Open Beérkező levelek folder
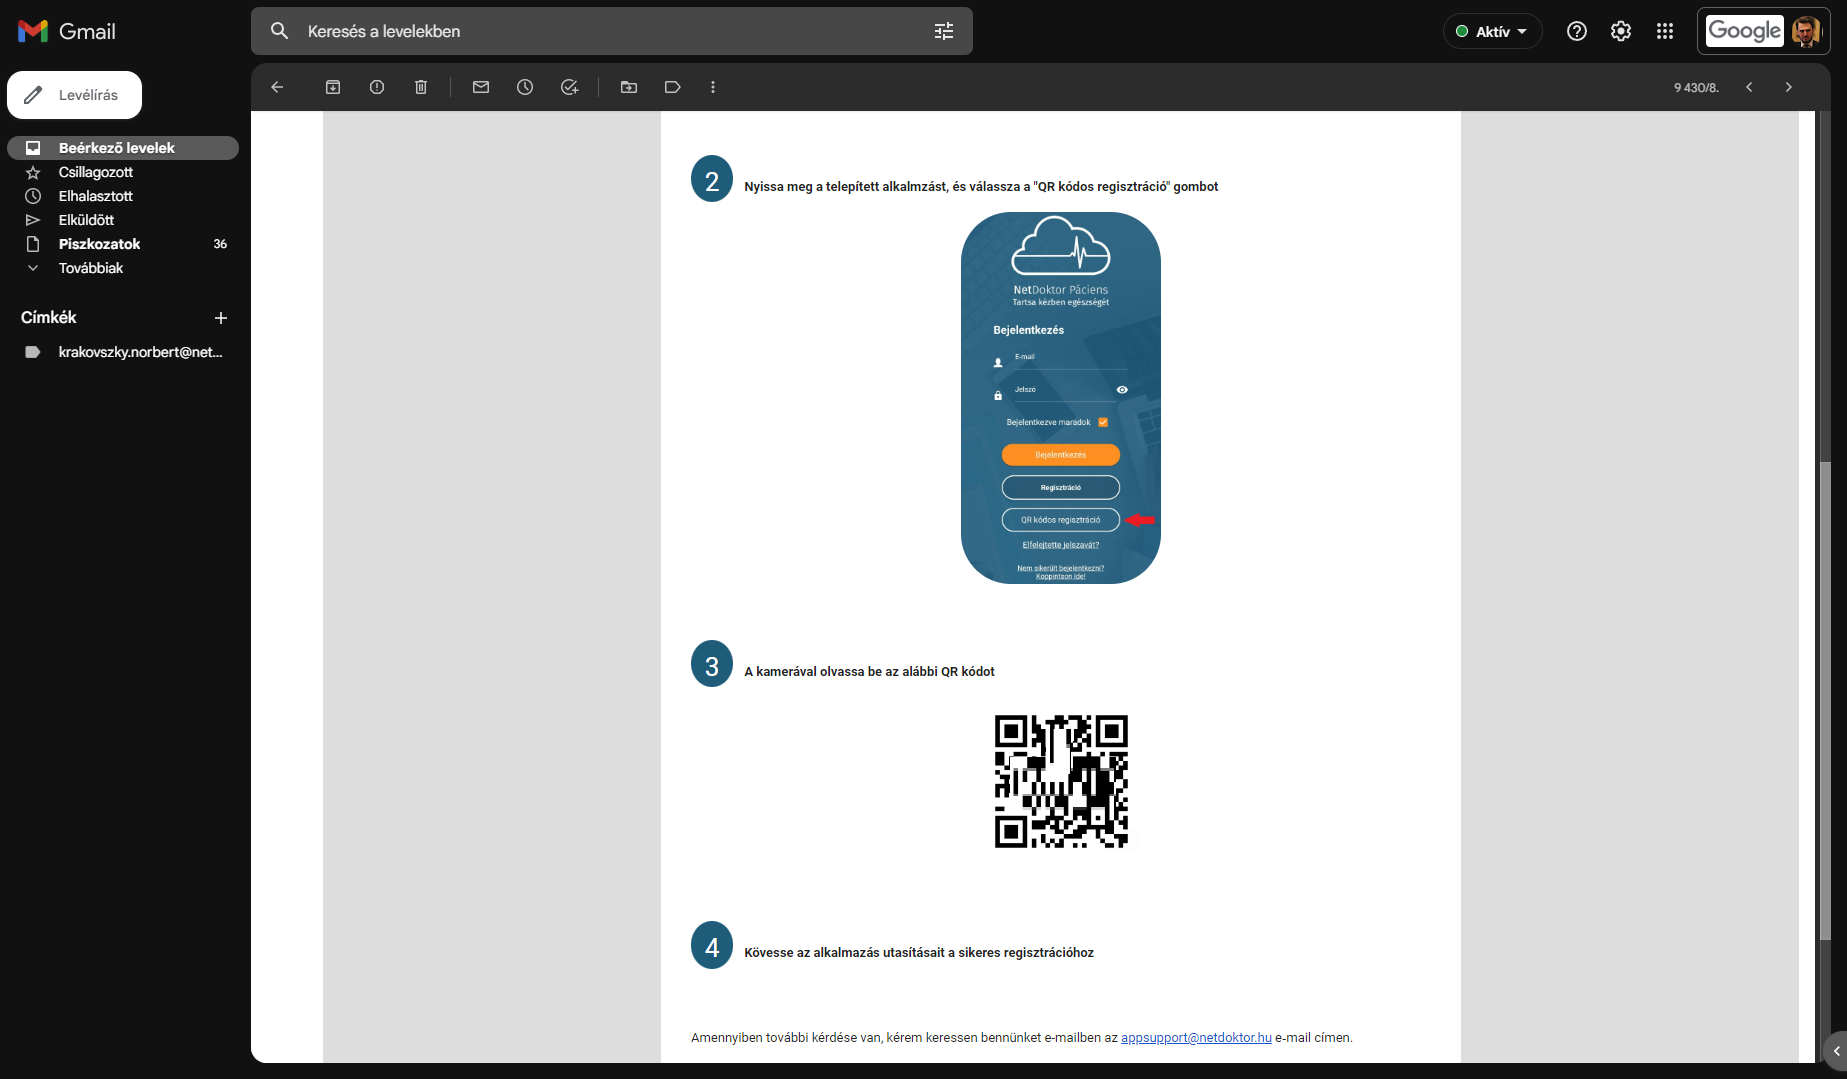This screenshot has height=1079, width=1847. (123, 148)
